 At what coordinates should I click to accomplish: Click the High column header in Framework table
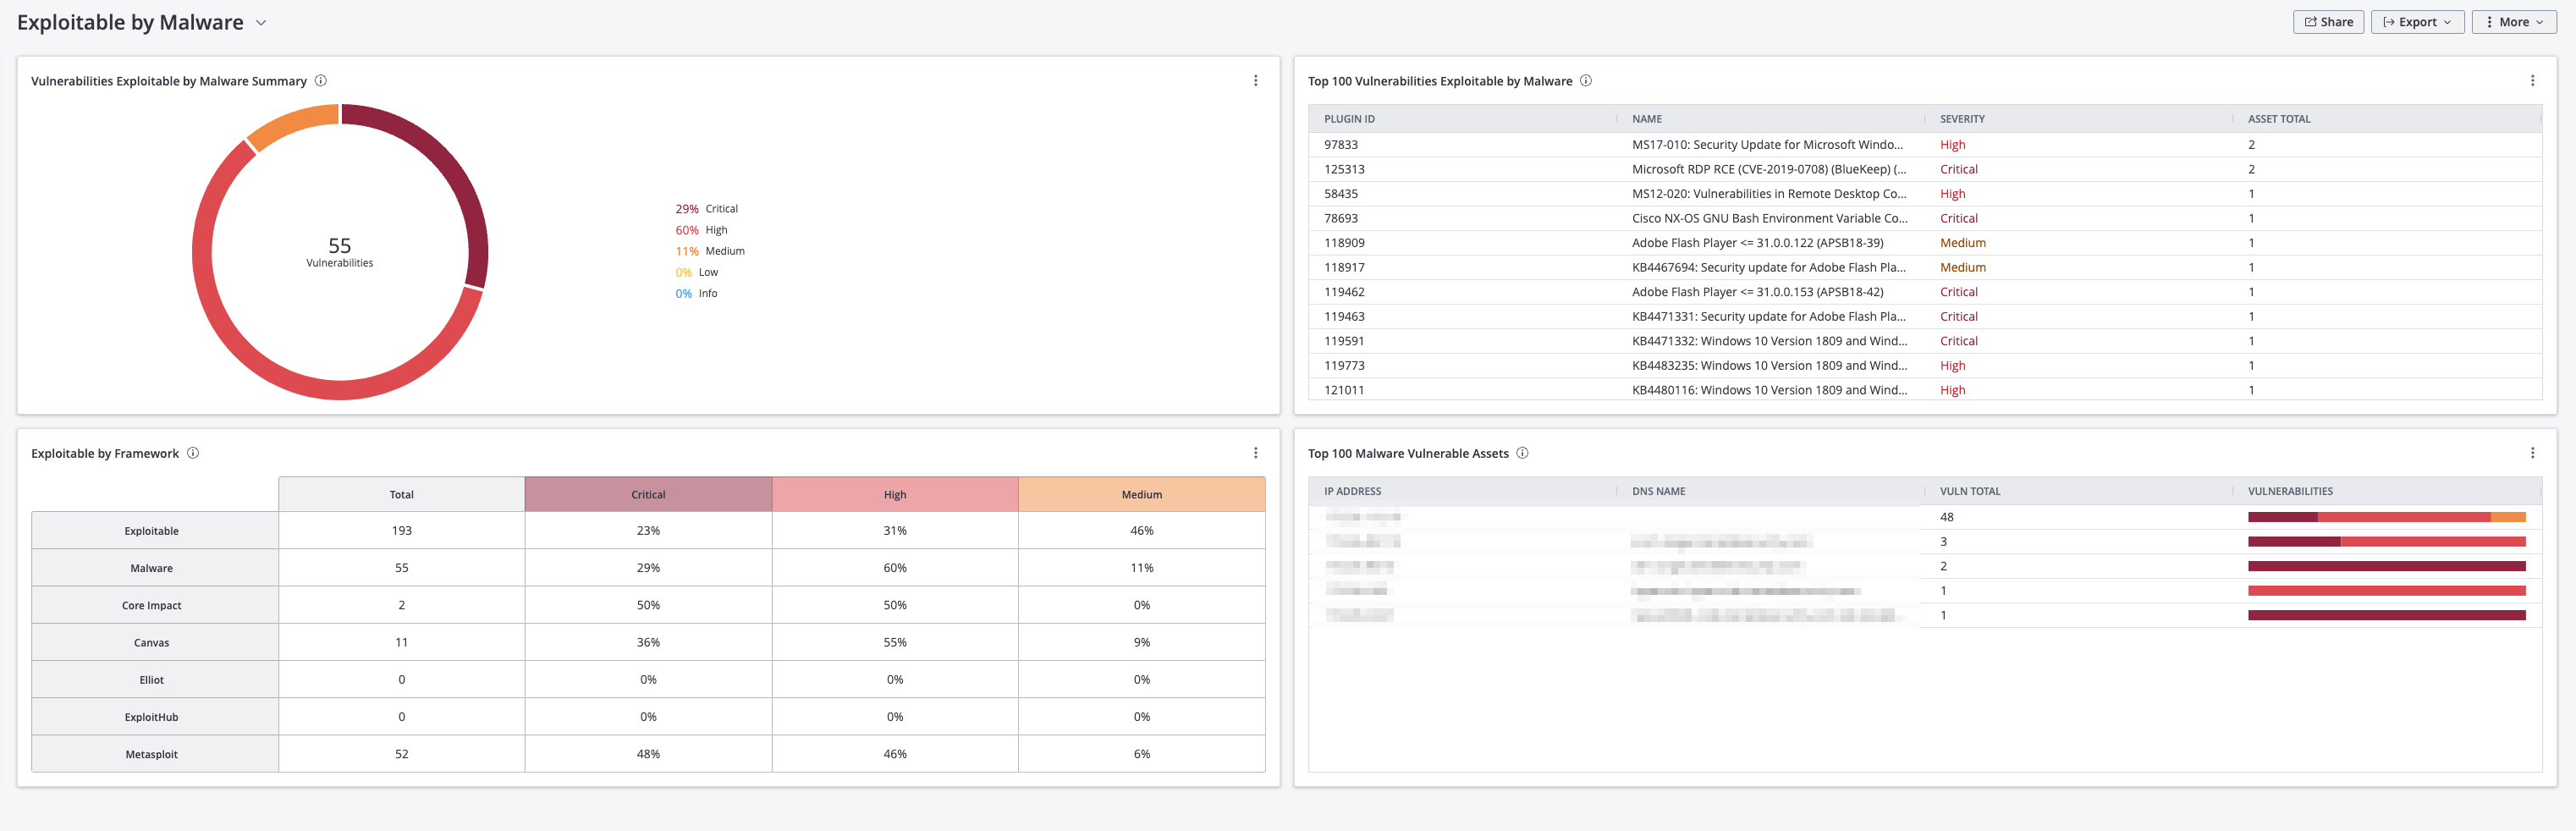(x=895, y=494)
